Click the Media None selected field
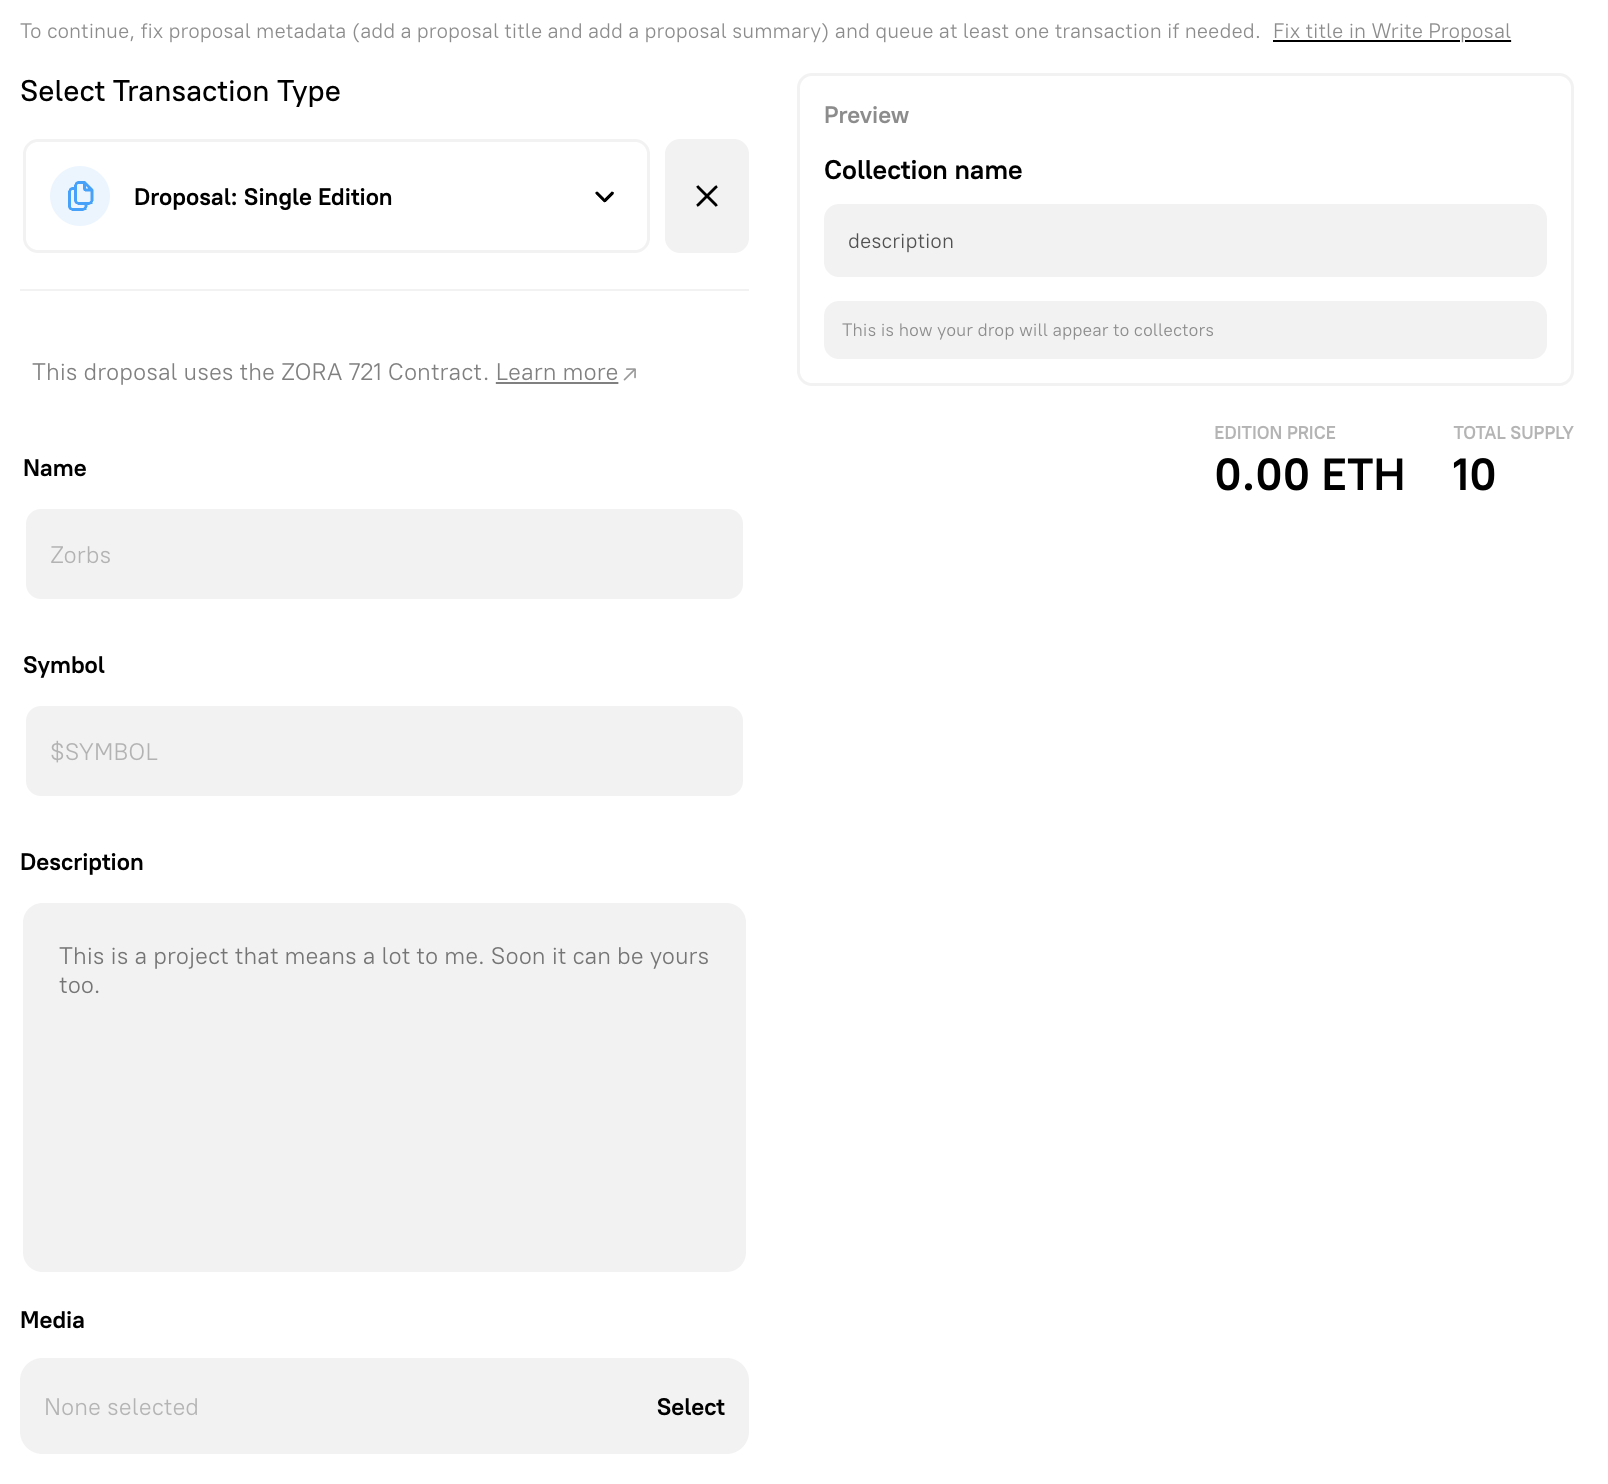1608x1484 pixels. tap(300, 1406)
